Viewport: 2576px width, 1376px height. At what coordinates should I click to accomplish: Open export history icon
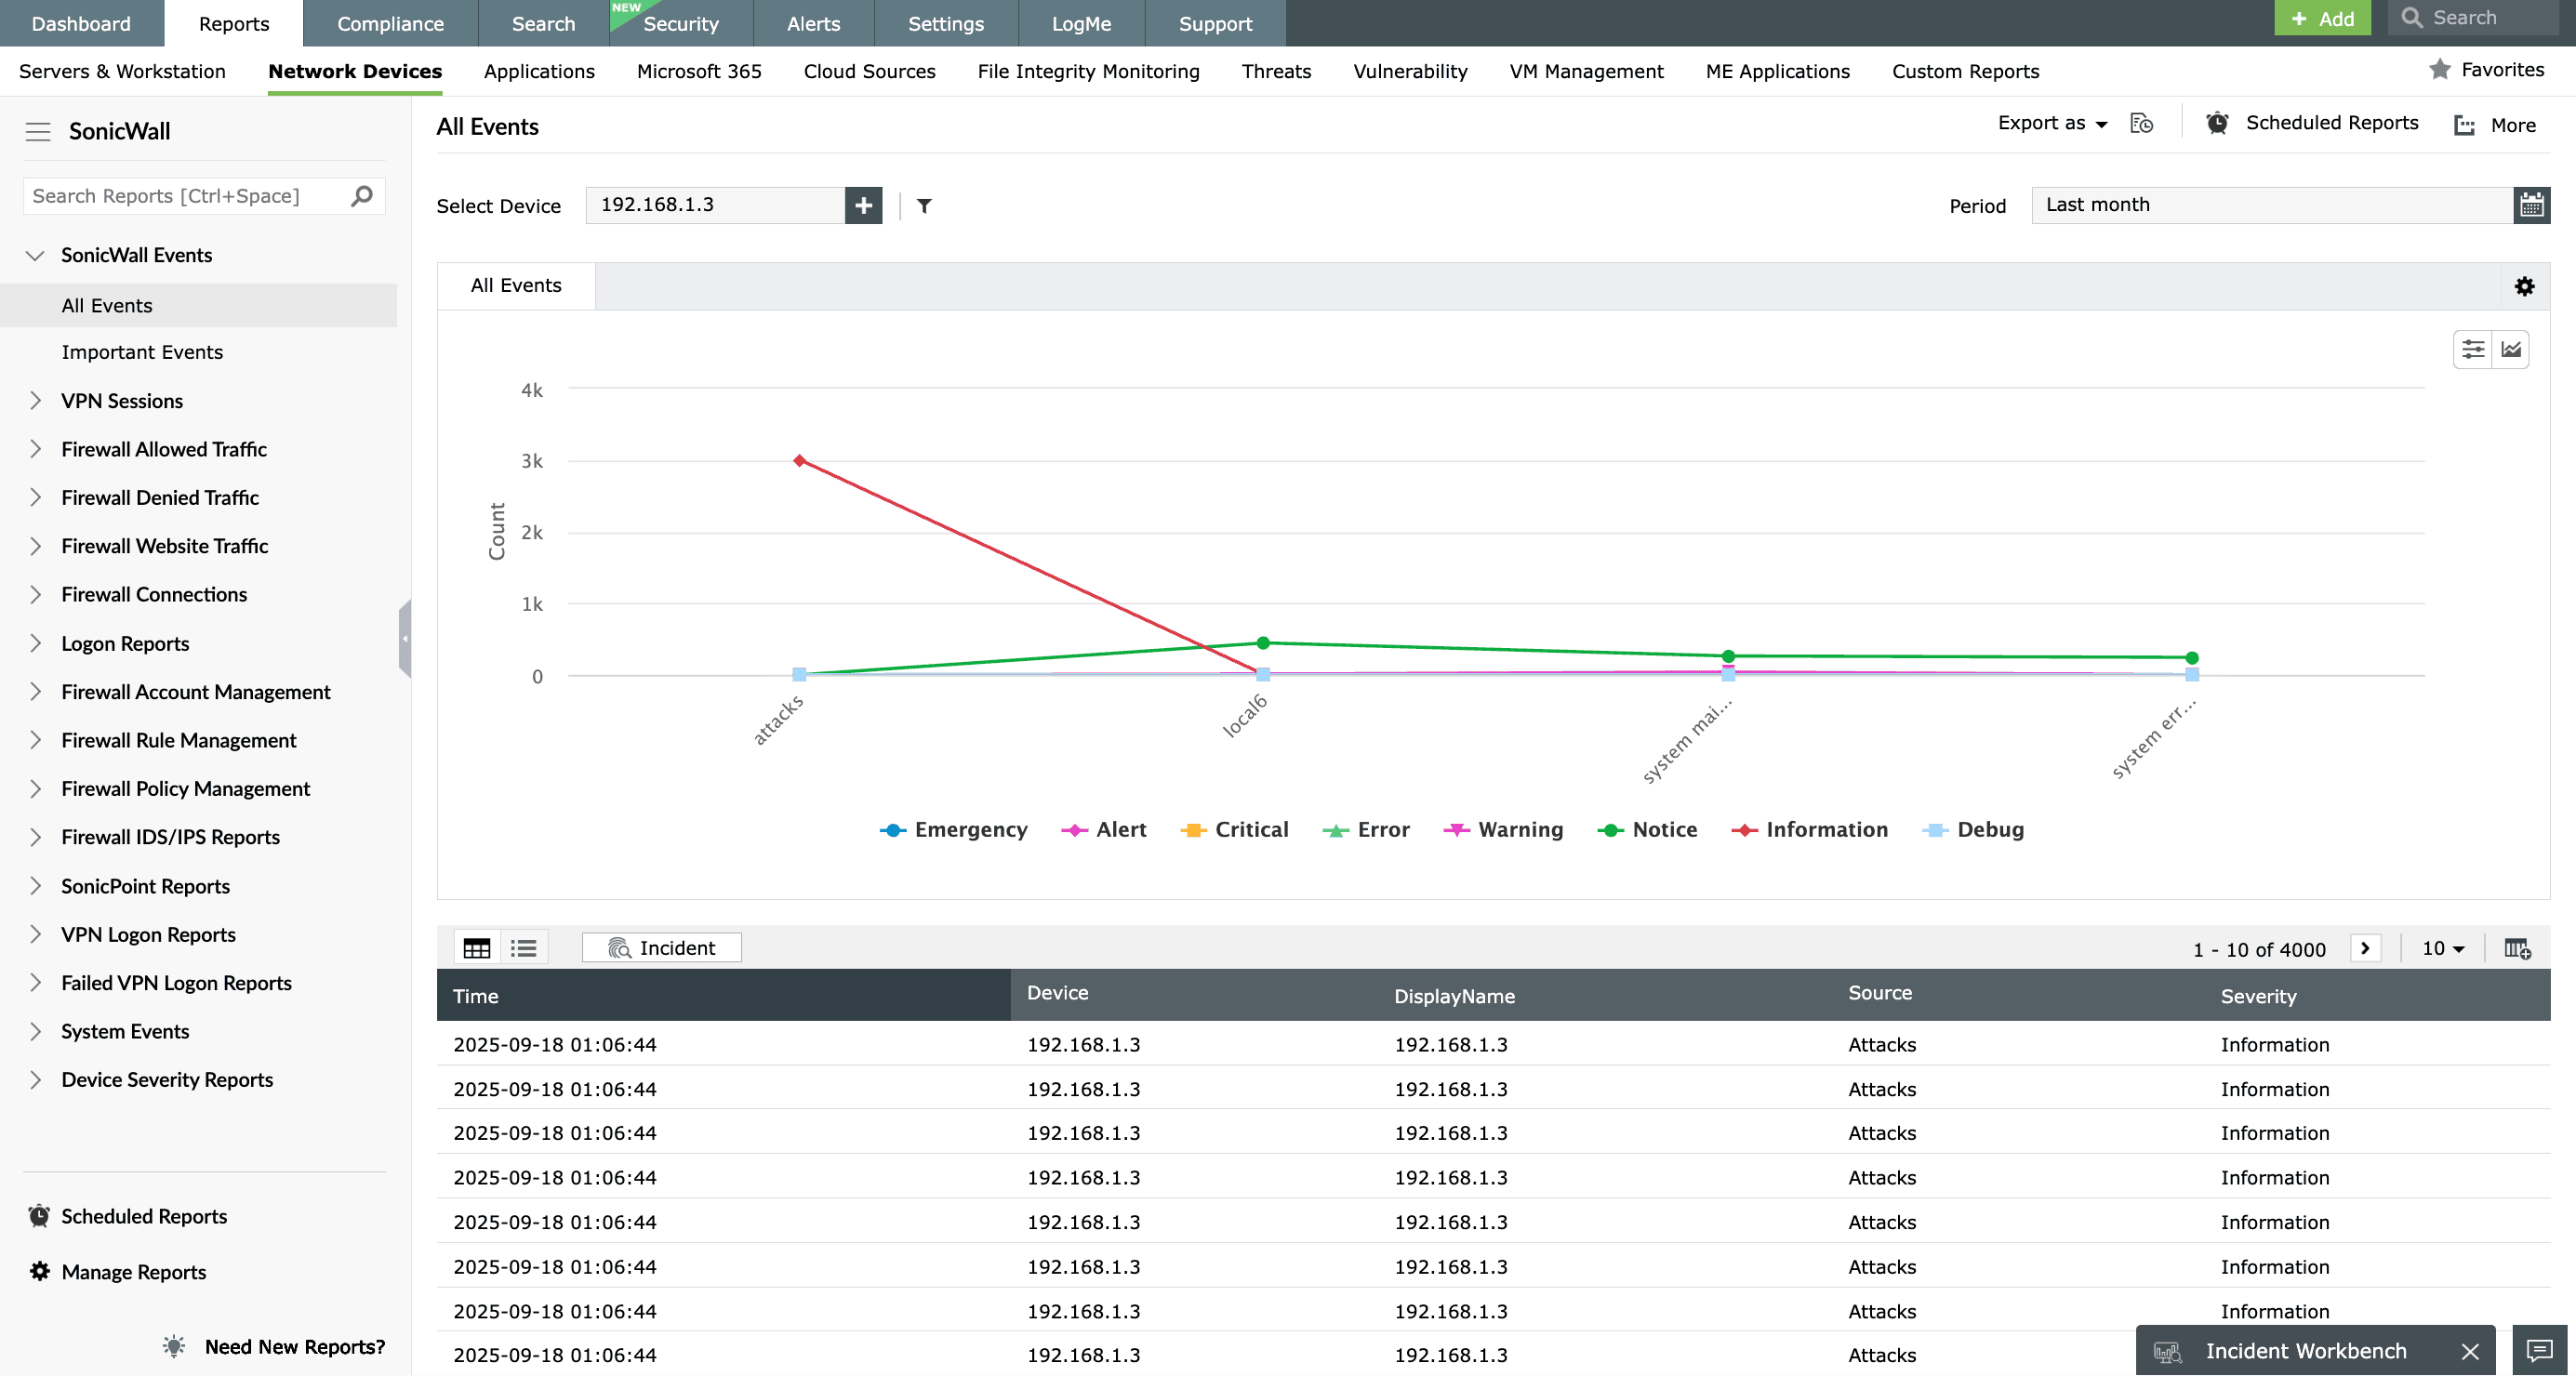(2141, 124)
